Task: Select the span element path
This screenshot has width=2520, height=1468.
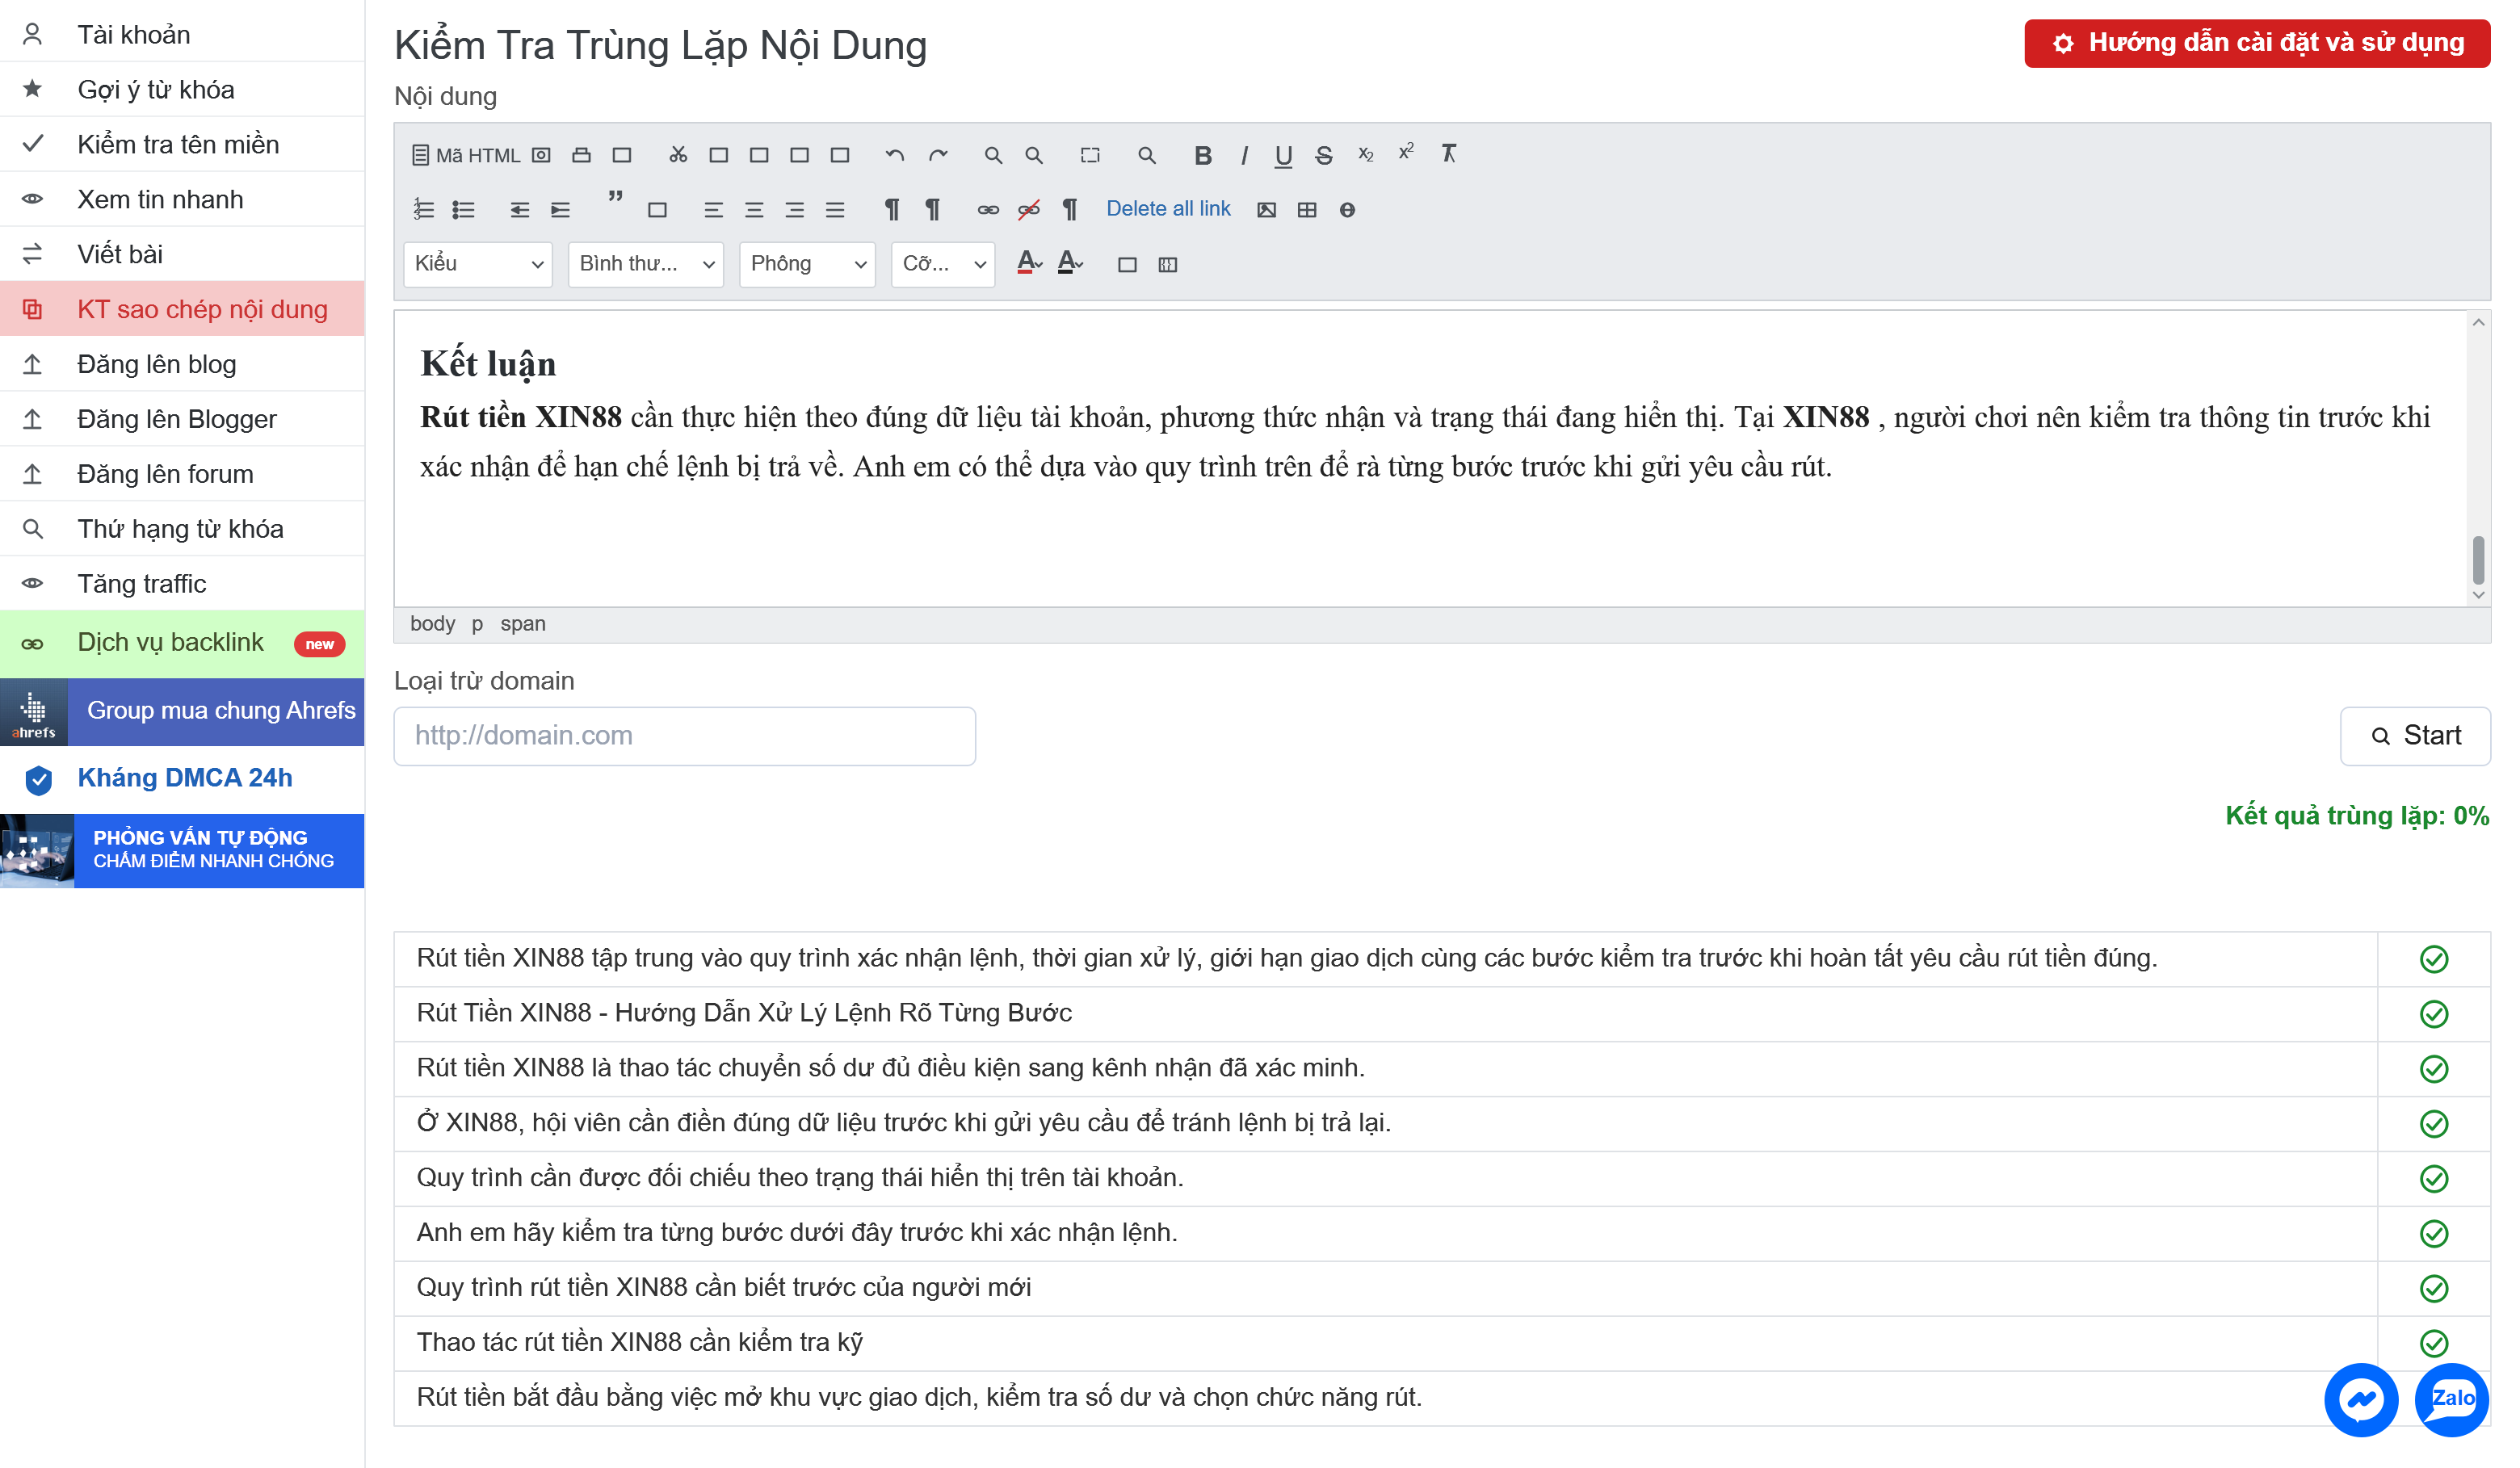Action: 523,624
